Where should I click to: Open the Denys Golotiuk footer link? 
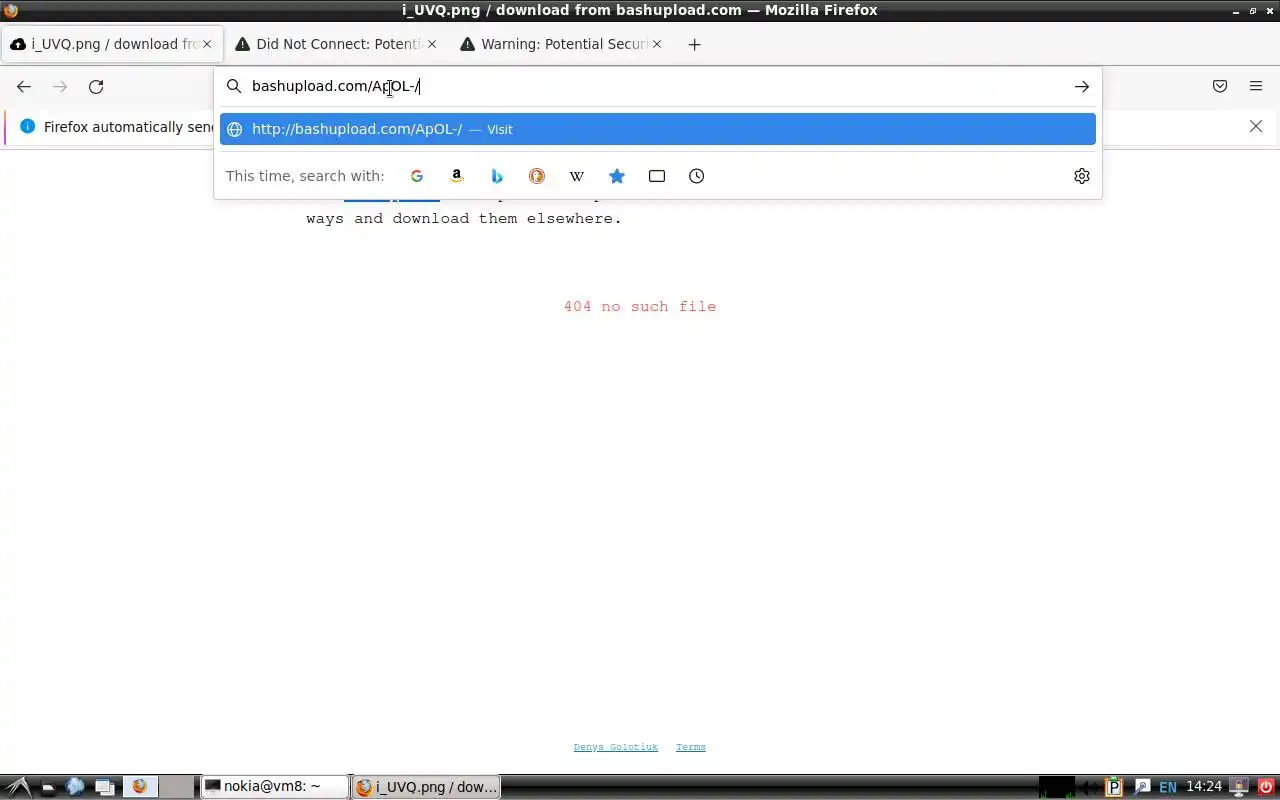tap(615, 747)
